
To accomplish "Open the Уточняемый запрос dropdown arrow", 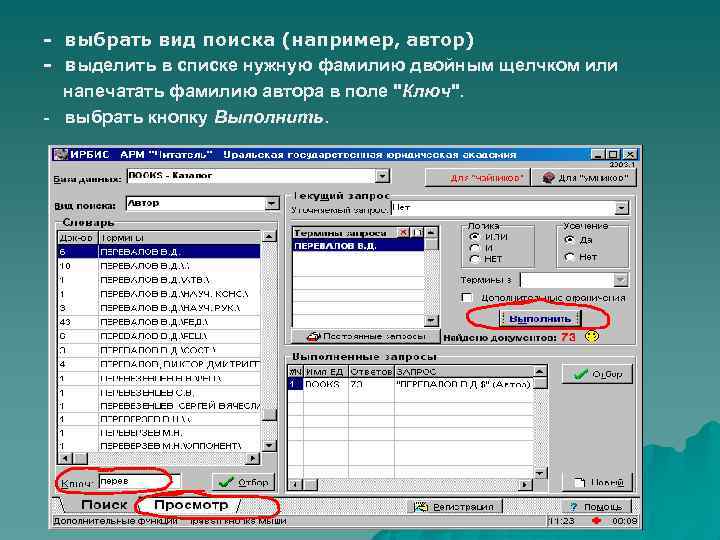I will pyautogui.click(x=621, y=208).
